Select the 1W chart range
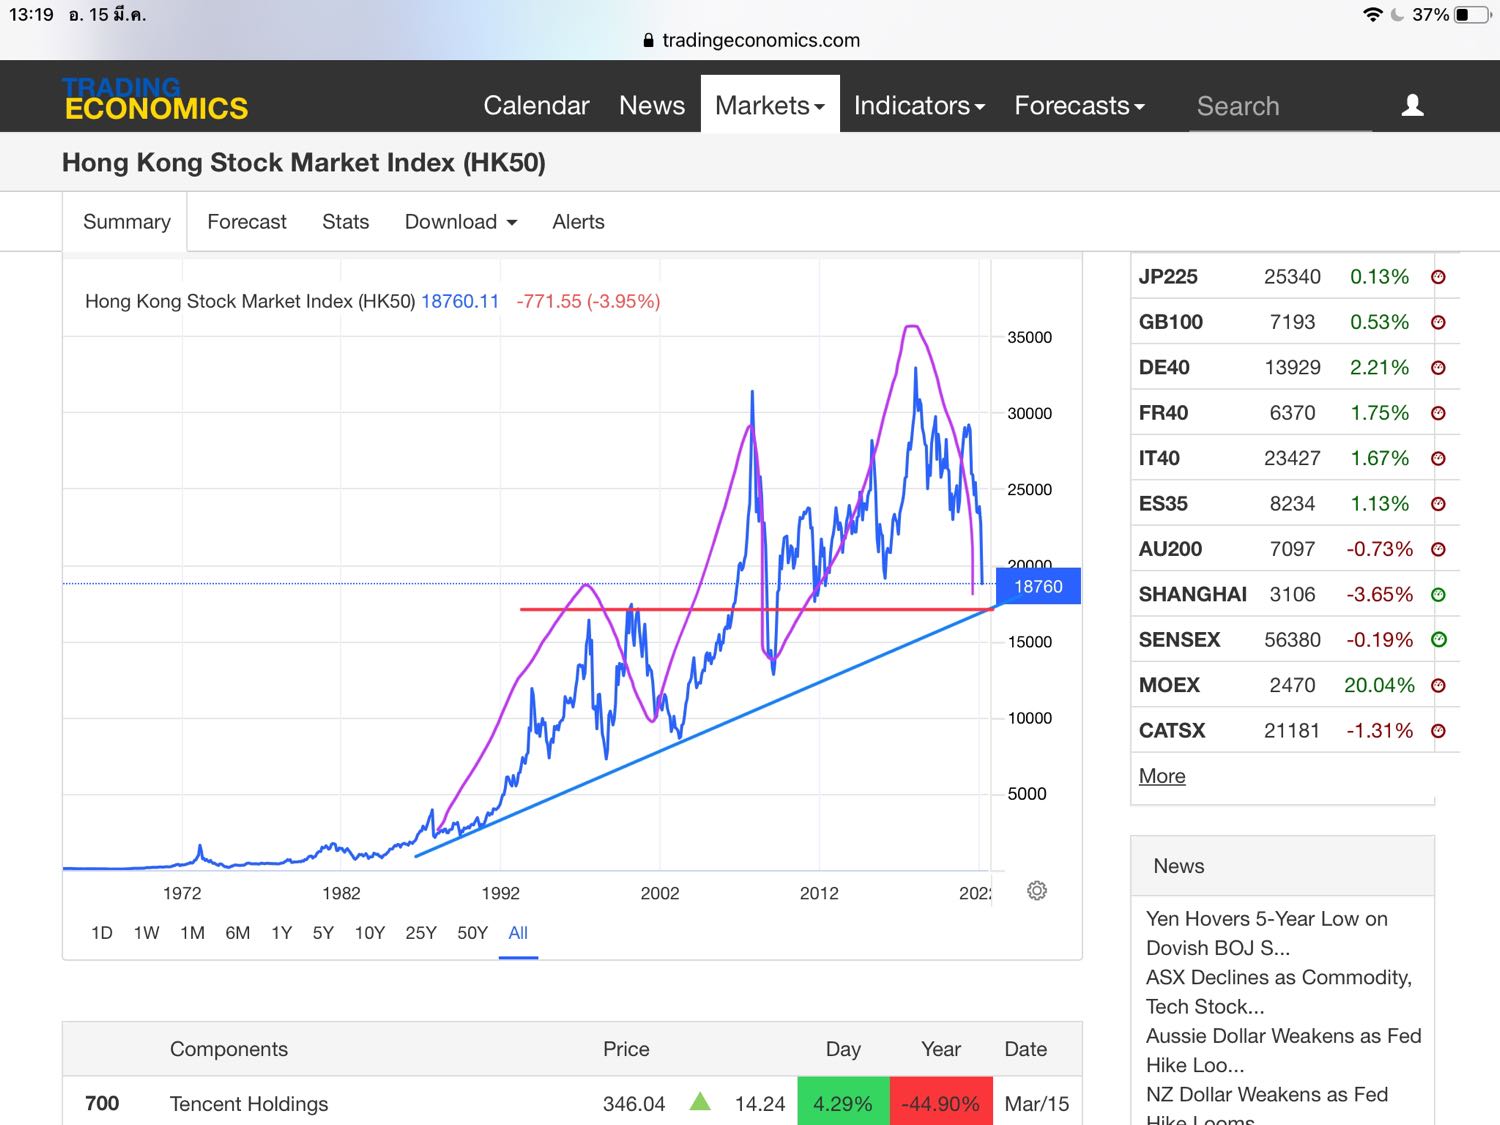 [147, 933]
